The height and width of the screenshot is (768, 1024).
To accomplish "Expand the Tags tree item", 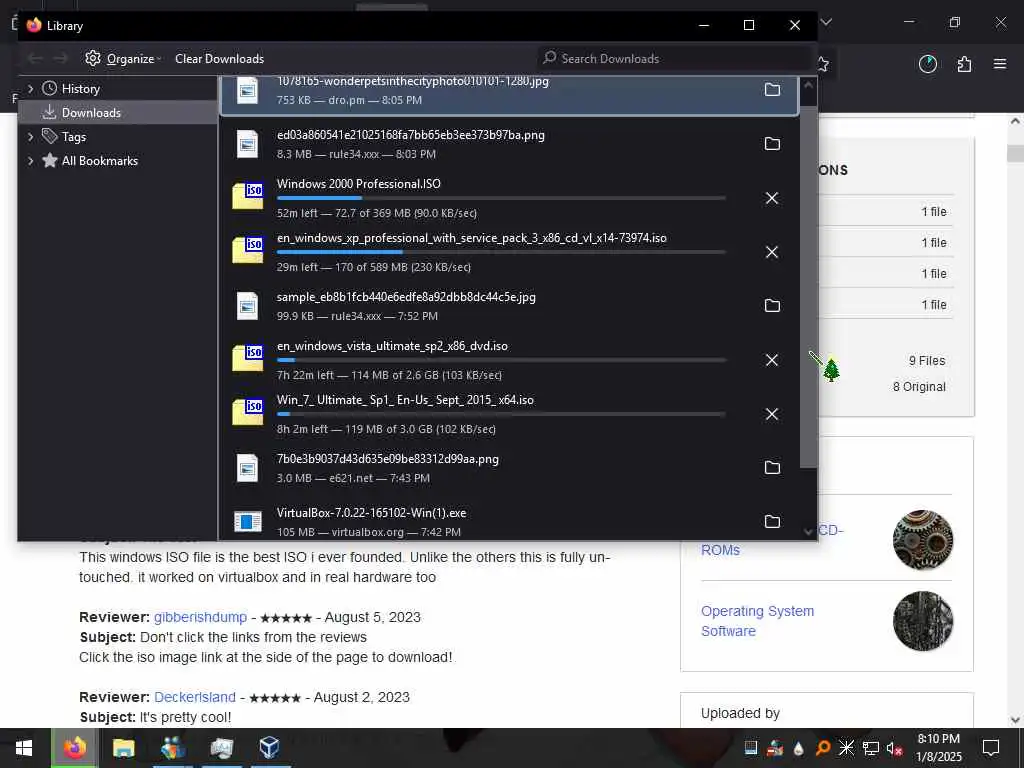I will (30, 136).
